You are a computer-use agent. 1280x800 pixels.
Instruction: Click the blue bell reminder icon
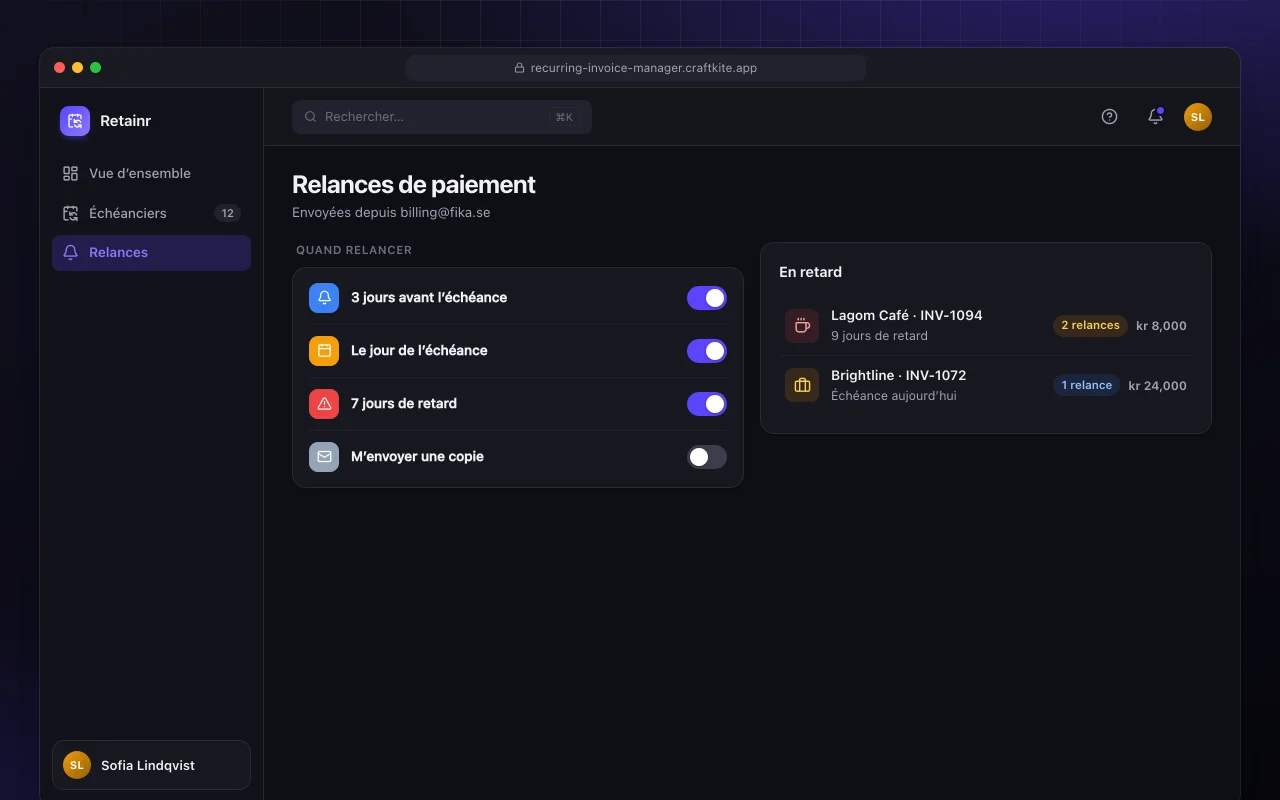pos(324,298)
